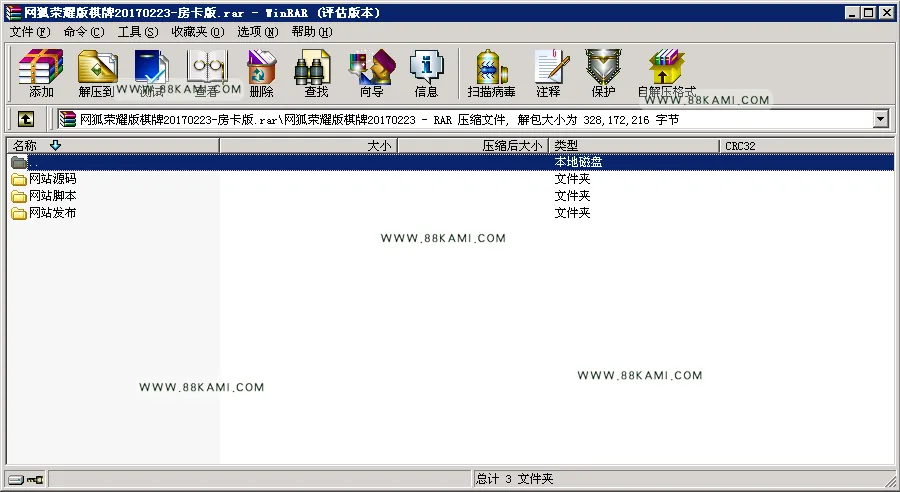Click the 删除 (Delete) toolbar icon
This screenshot has width=900, height=492.
pyautogui.click(x=261, y=73)
